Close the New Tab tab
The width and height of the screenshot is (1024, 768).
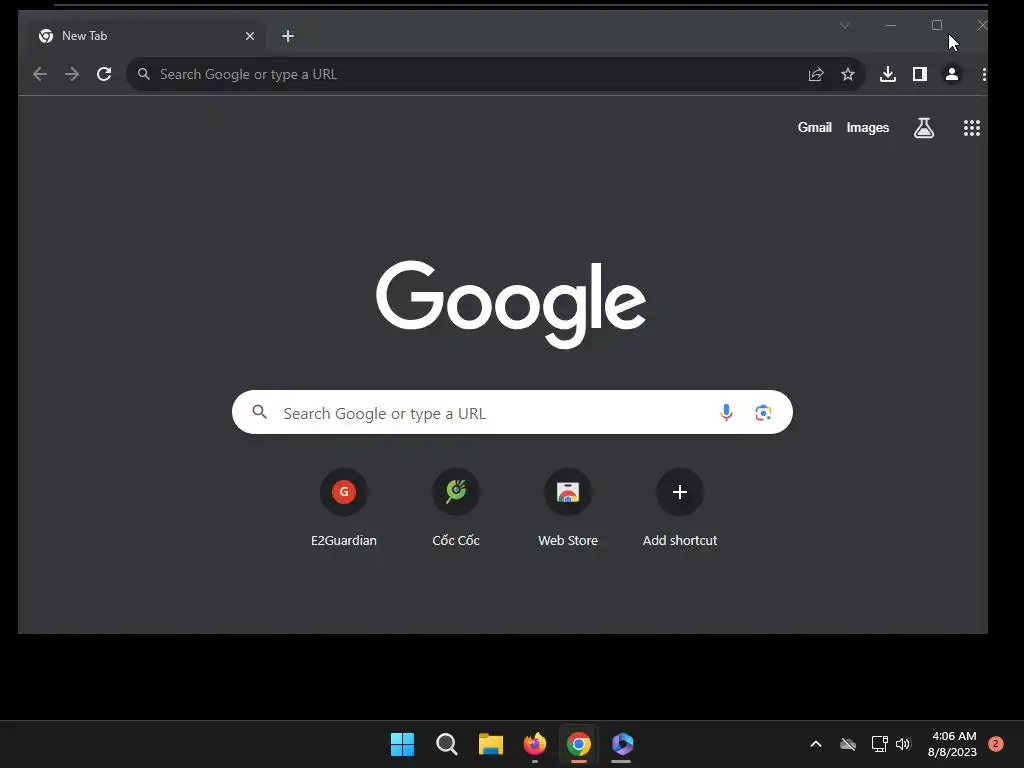coord(249,36)
